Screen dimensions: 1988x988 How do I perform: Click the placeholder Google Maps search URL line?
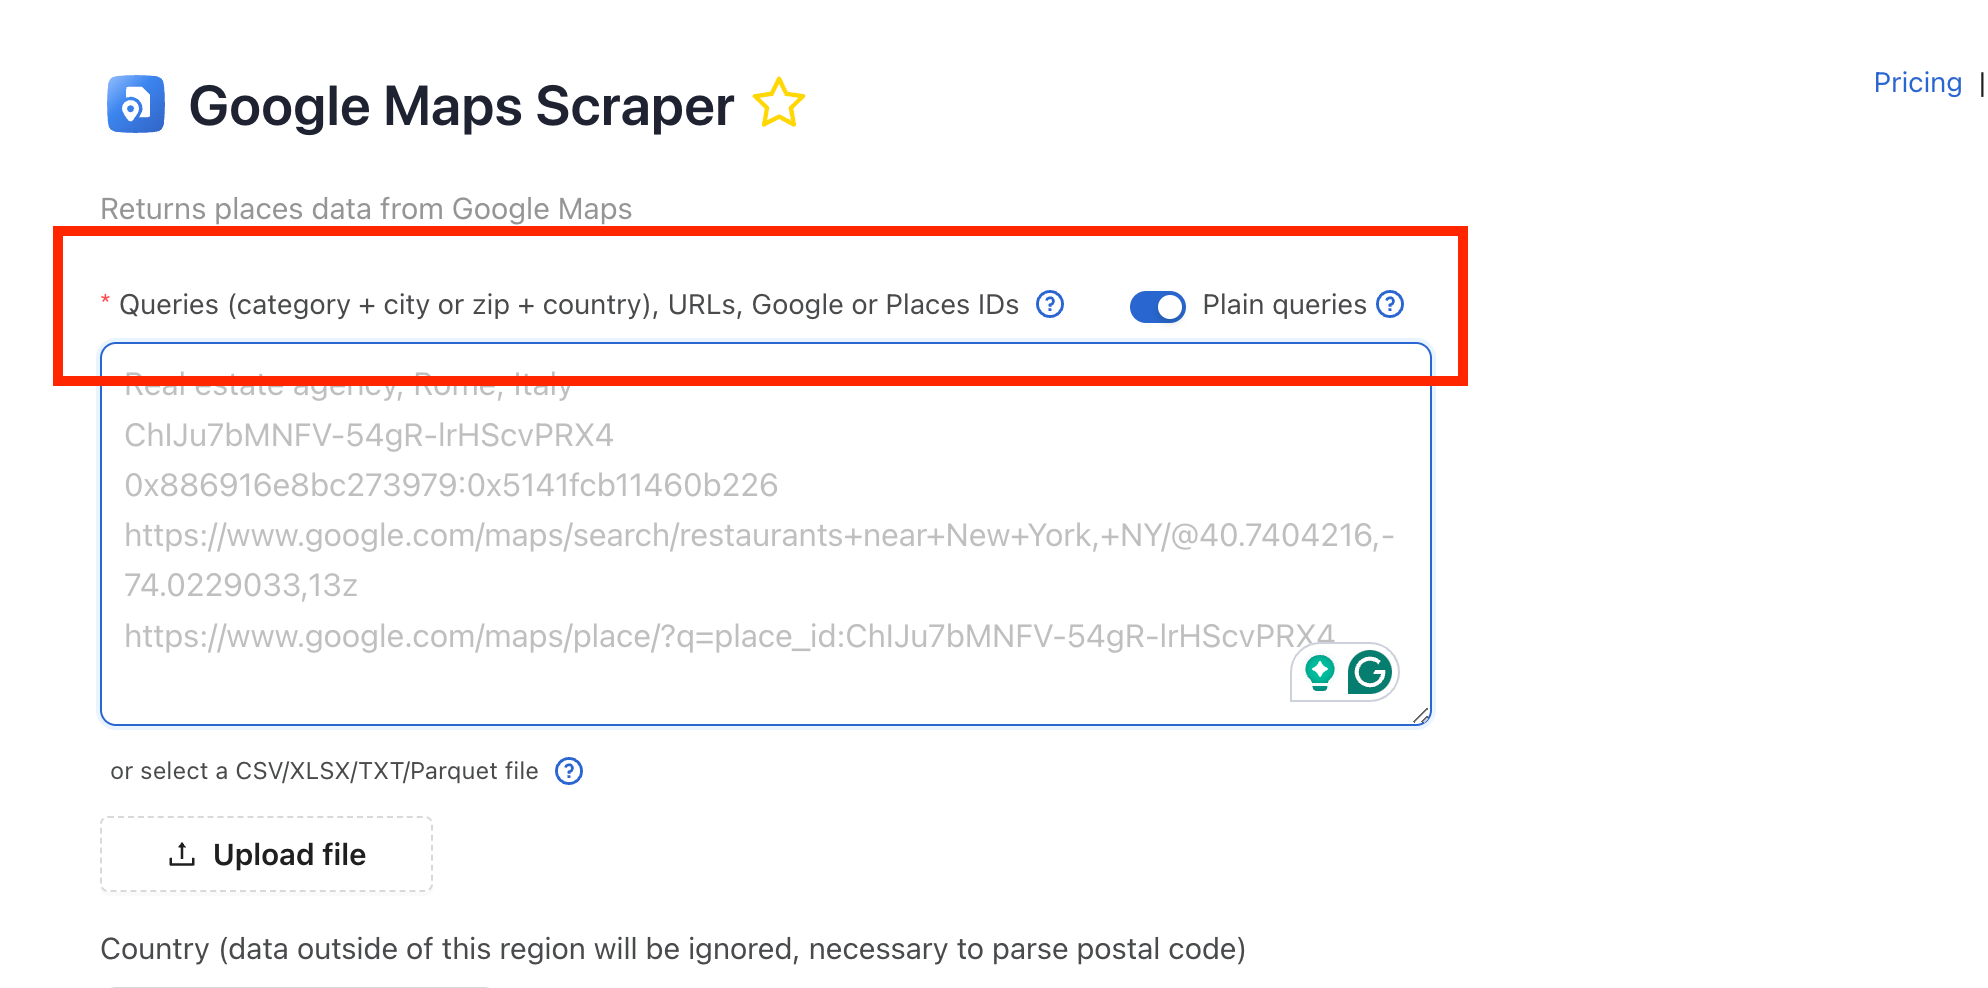tap(759, 560)
